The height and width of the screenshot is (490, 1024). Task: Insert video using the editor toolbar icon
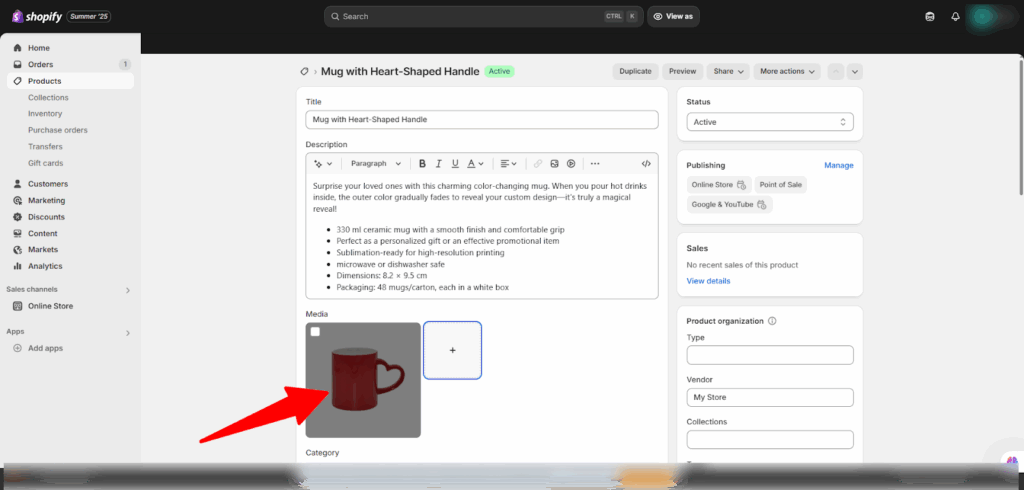pyautogui.click(x=571, y=164)
